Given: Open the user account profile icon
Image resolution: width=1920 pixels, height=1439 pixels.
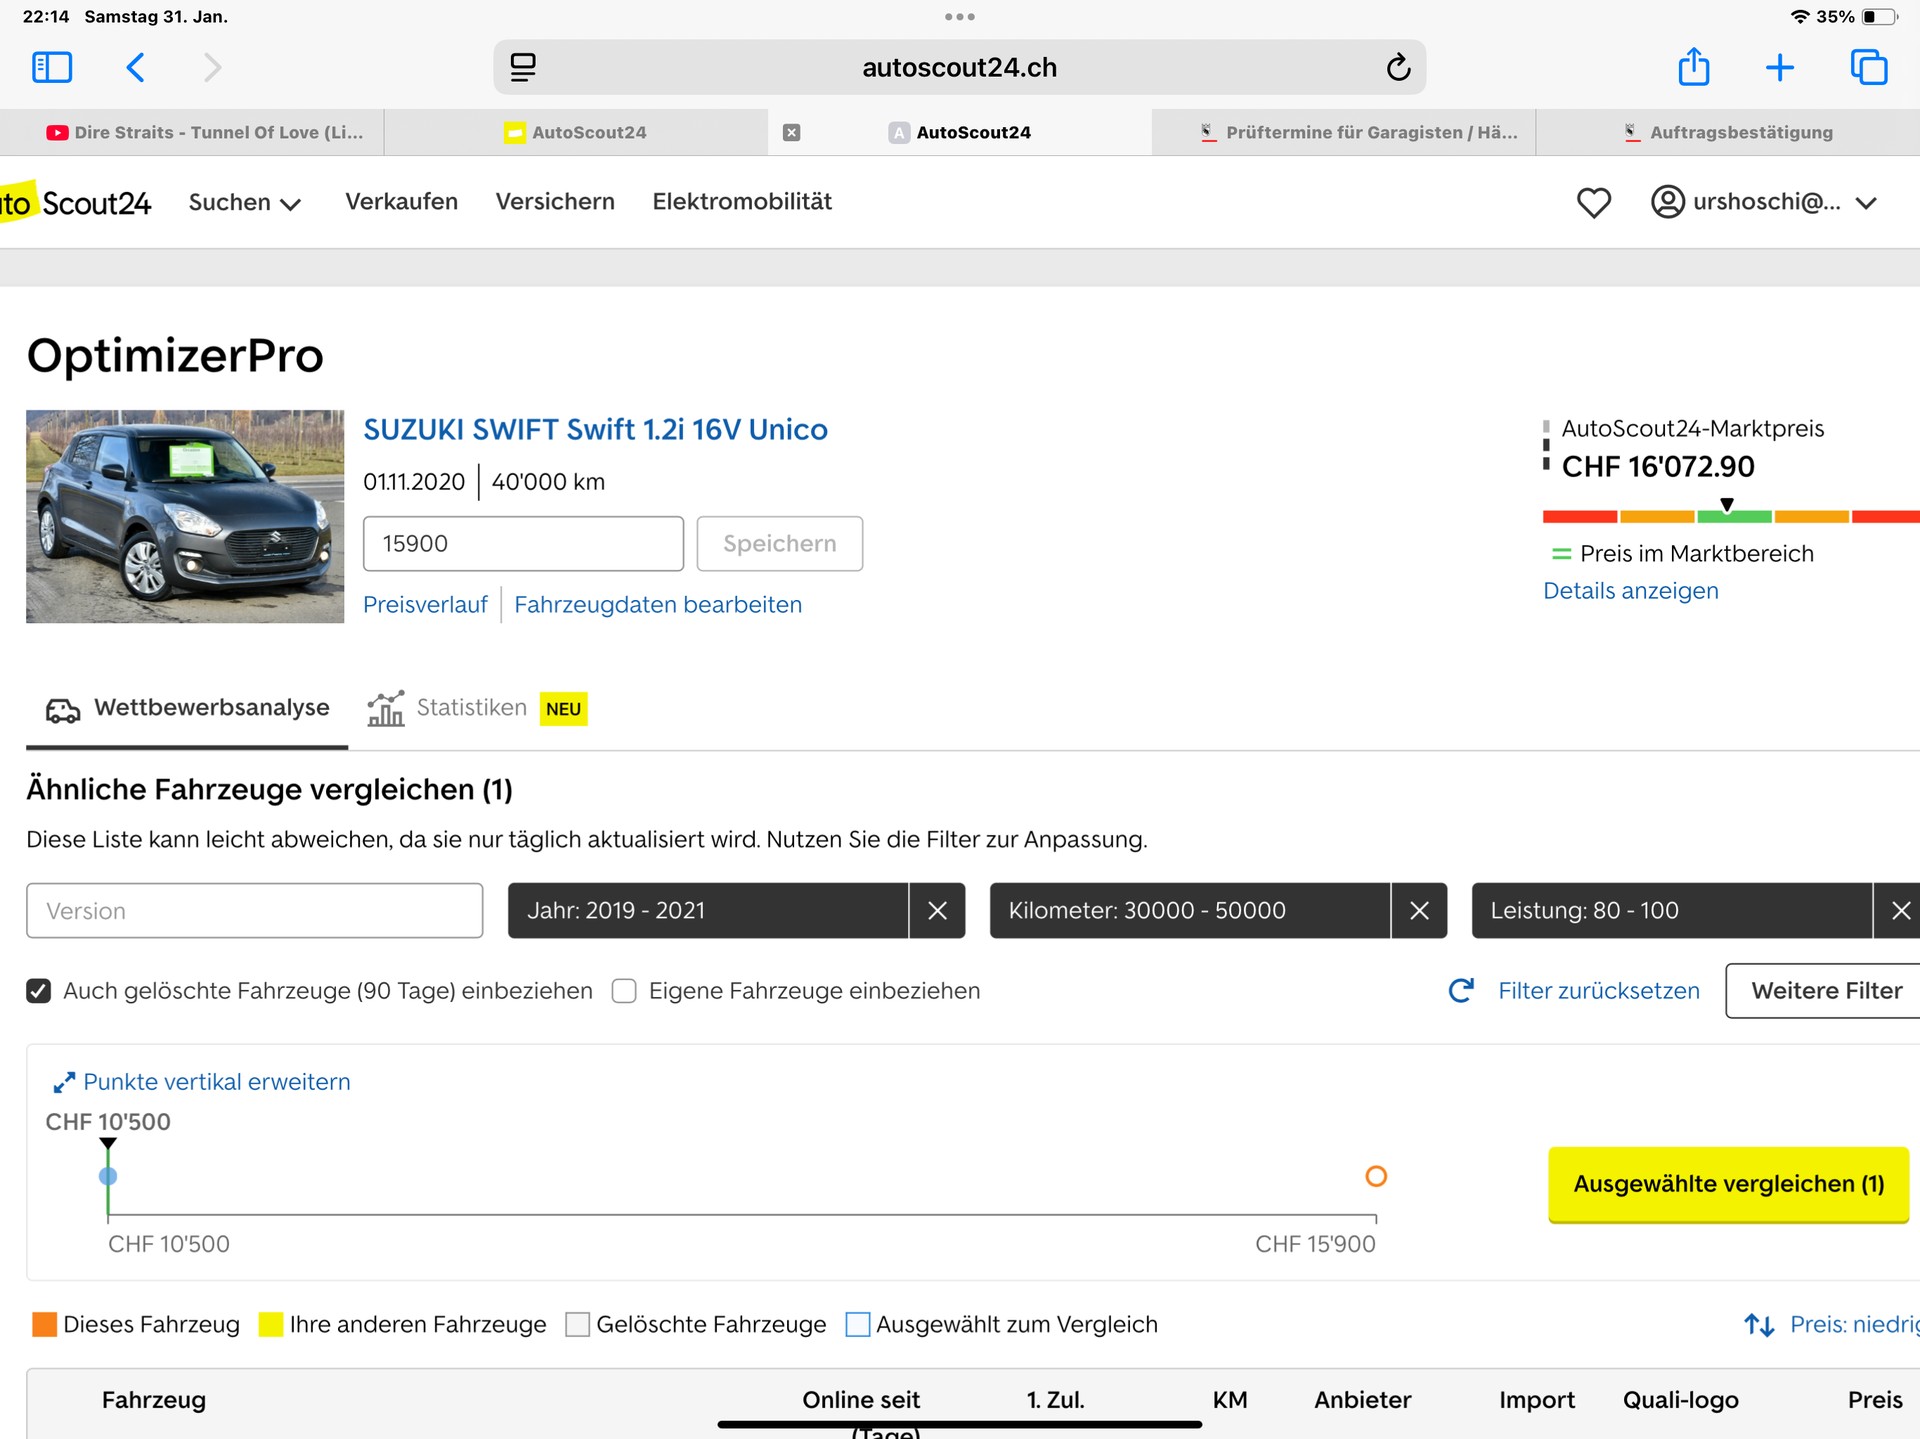Looking at the screenshot, I should tap(1667, 202).
